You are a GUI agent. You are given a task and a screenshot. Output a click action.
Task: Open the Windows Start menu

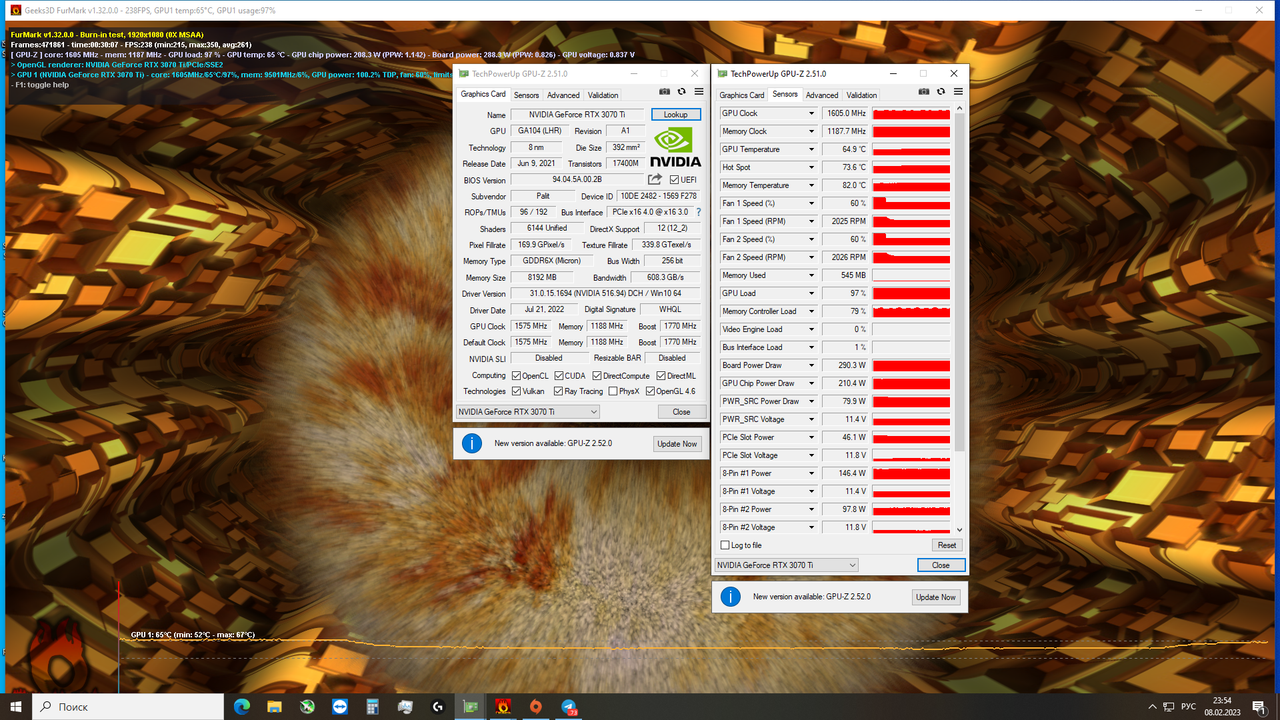[x=16, y=707]
